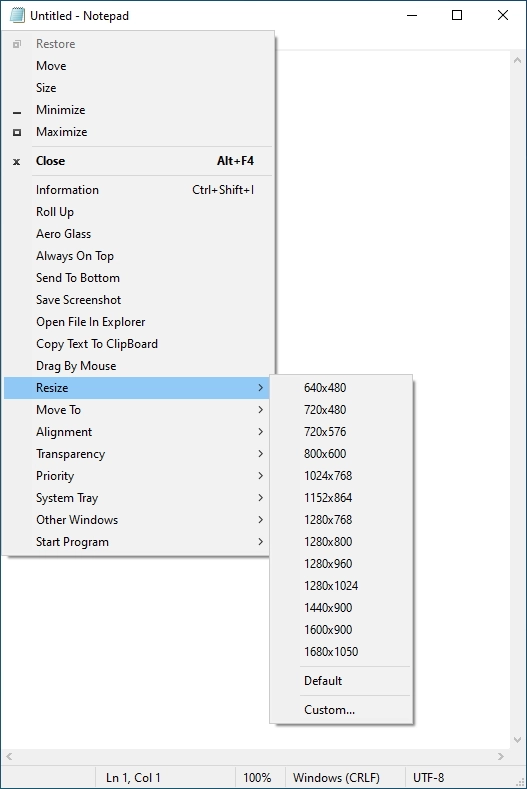Click the Minimize icon in the system menu
Viewport: 527px width, 789px height.
(x=17, y=113)
